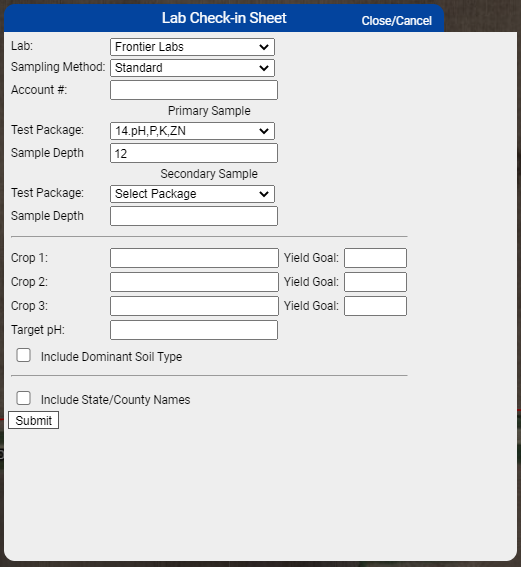Expand the Sampling Method dropdown
Viewport: 521px width, 567px height.
192,68
